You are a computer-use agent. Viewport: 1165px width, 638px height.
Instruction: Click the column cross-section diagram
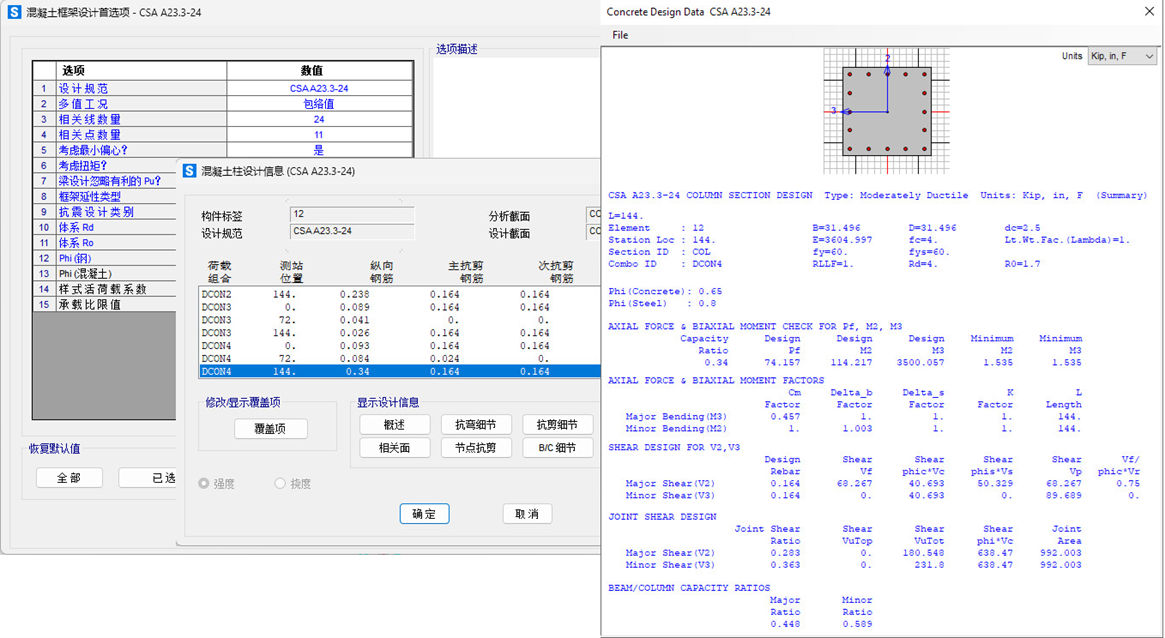886,111
